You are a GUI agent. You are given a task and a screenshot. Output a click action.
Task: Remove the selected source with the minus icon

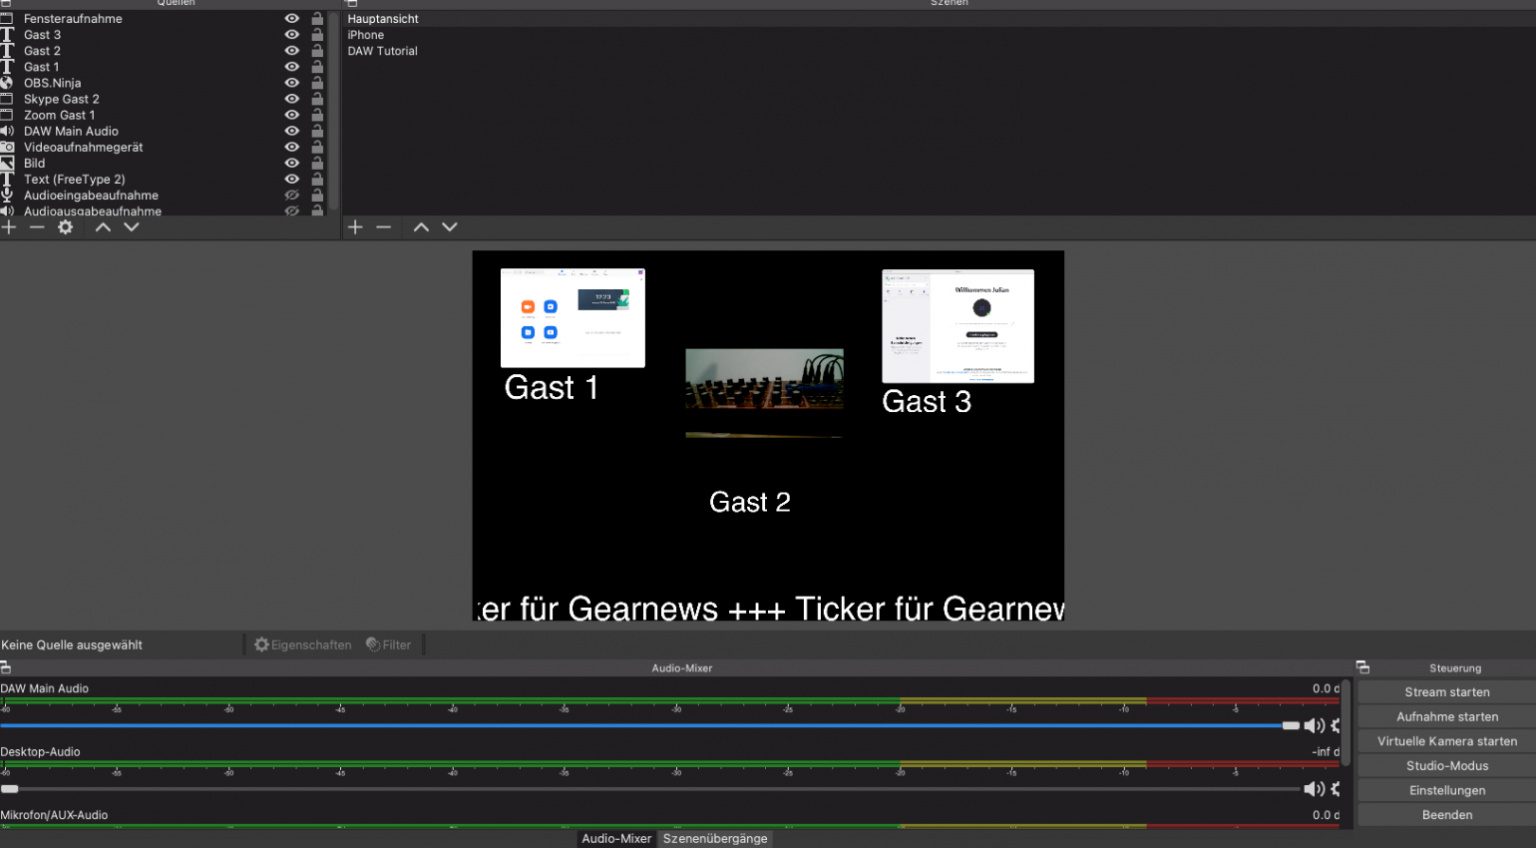tap(37, 228)
